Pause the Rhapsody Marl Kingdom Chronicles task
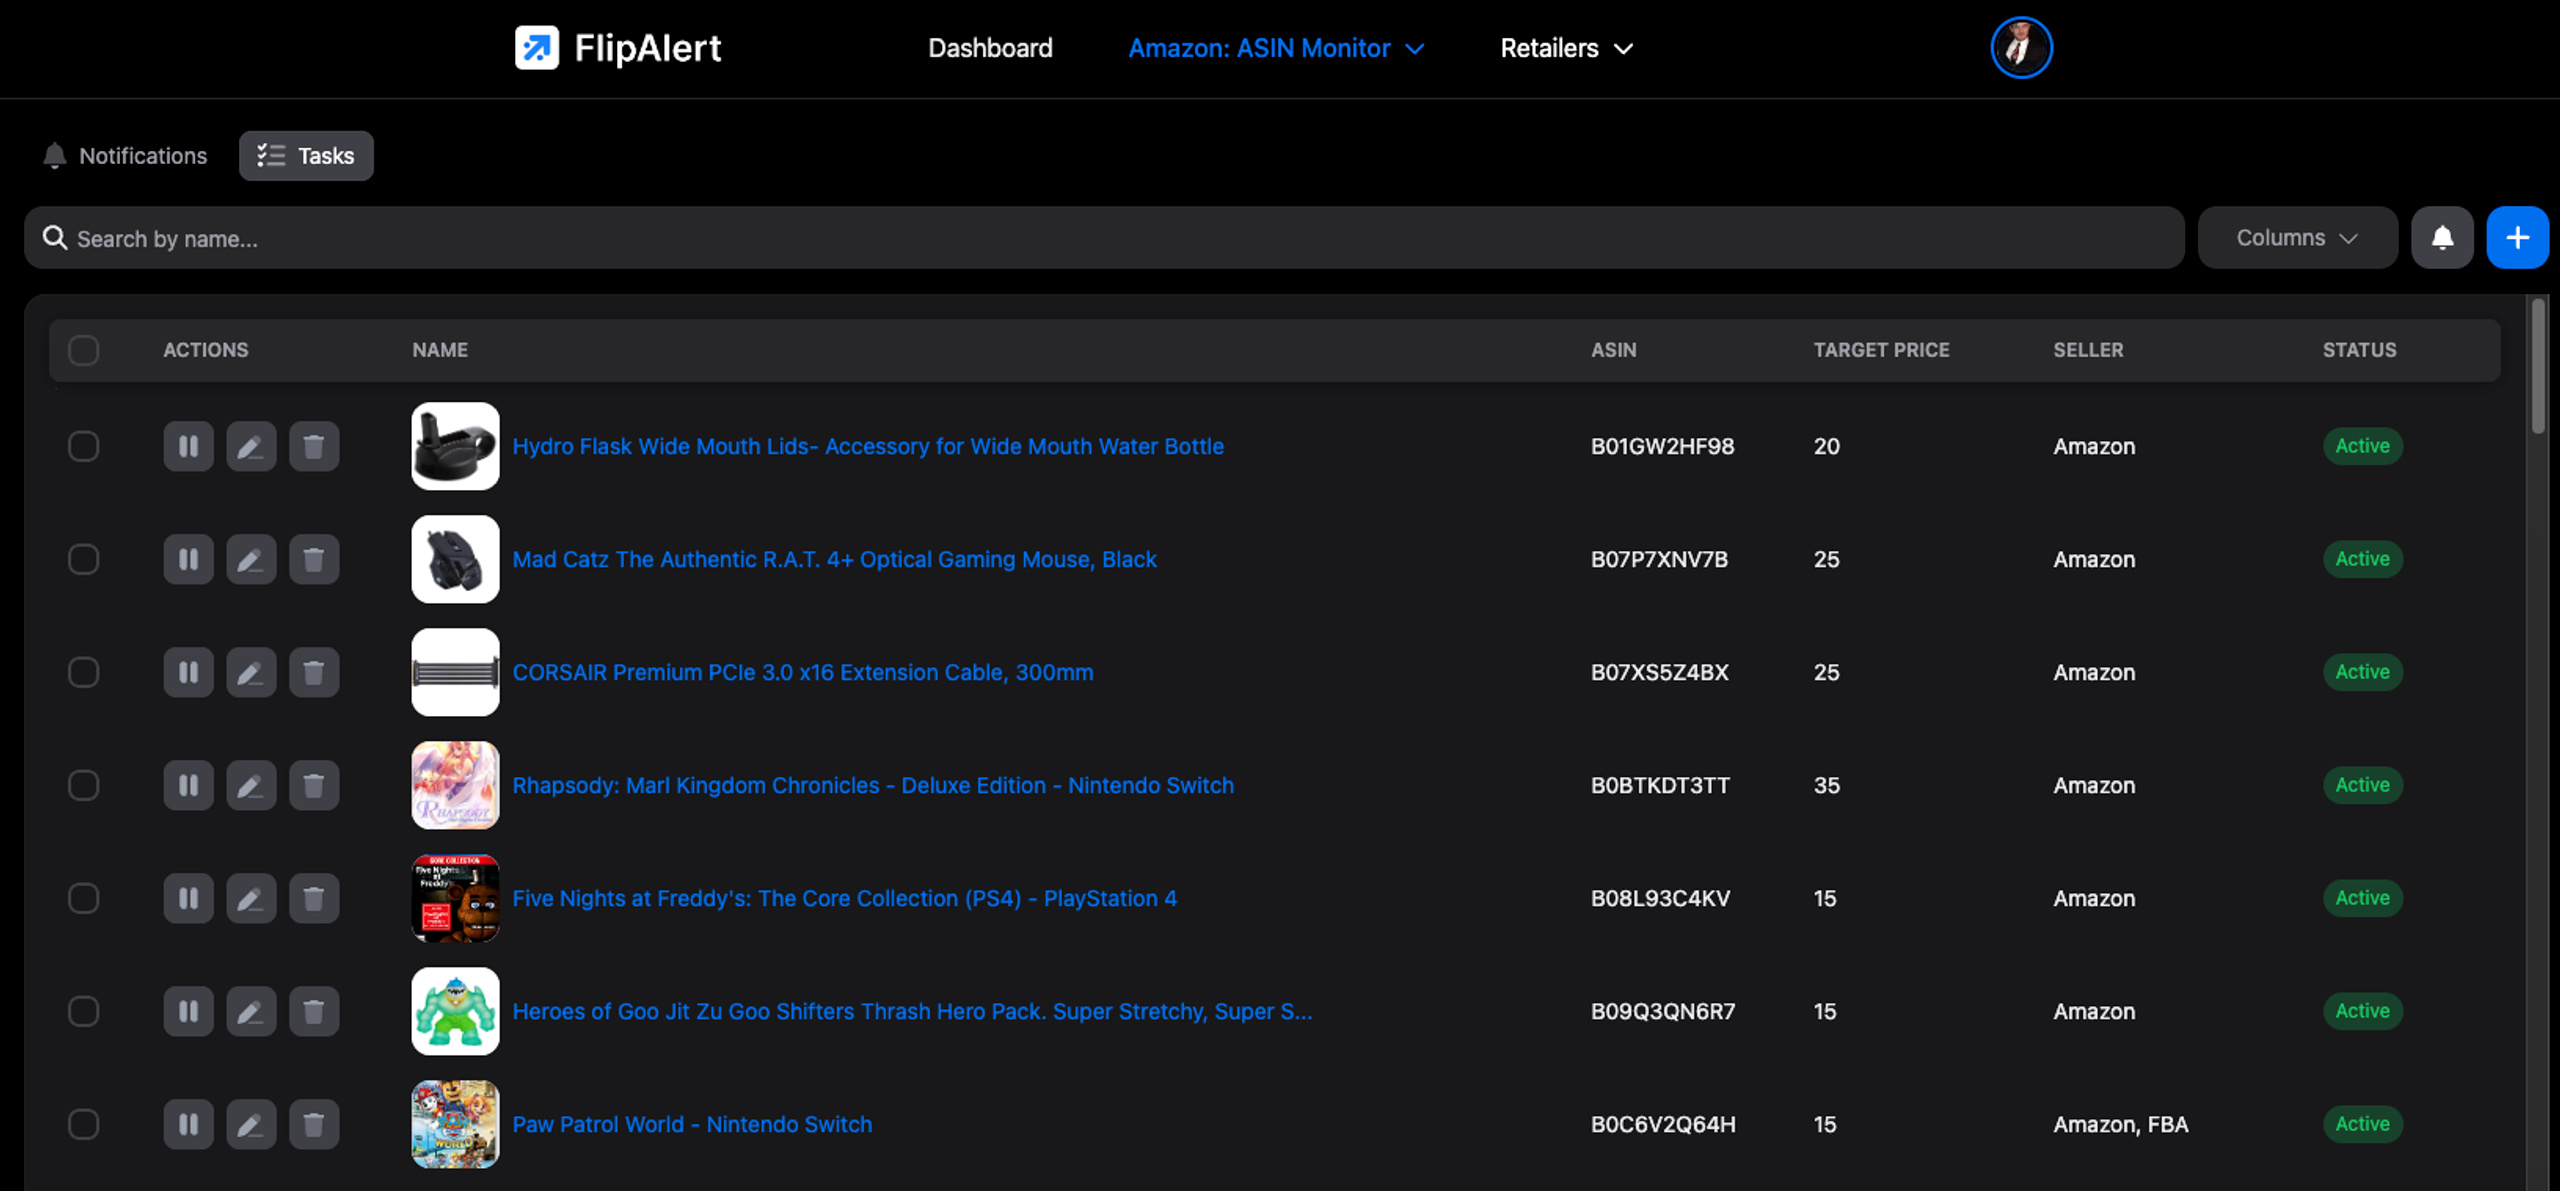Screen dimensions: 2560x1191 (188, 785)
